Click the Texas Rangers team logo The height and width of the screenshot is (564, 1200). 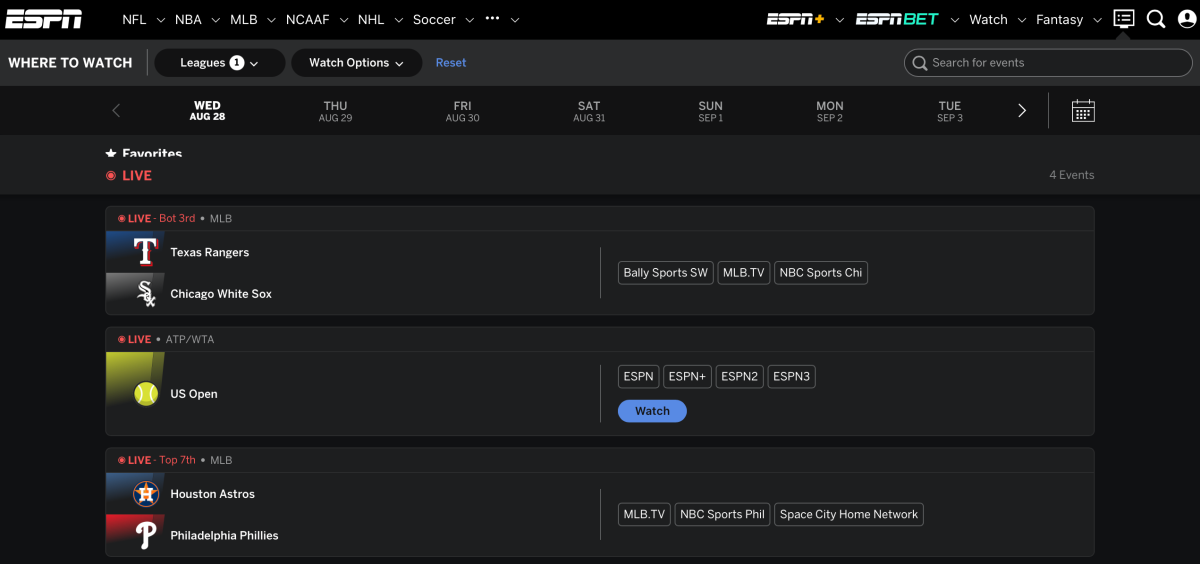click(146, 252)
